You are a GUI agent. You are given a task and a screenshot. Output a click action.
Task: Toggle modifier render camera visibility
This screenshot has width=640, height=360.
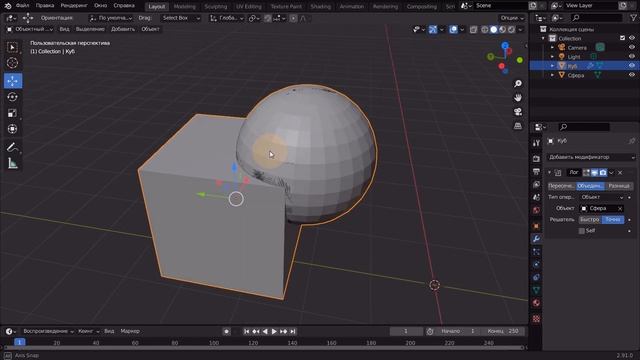click(603, 173)
